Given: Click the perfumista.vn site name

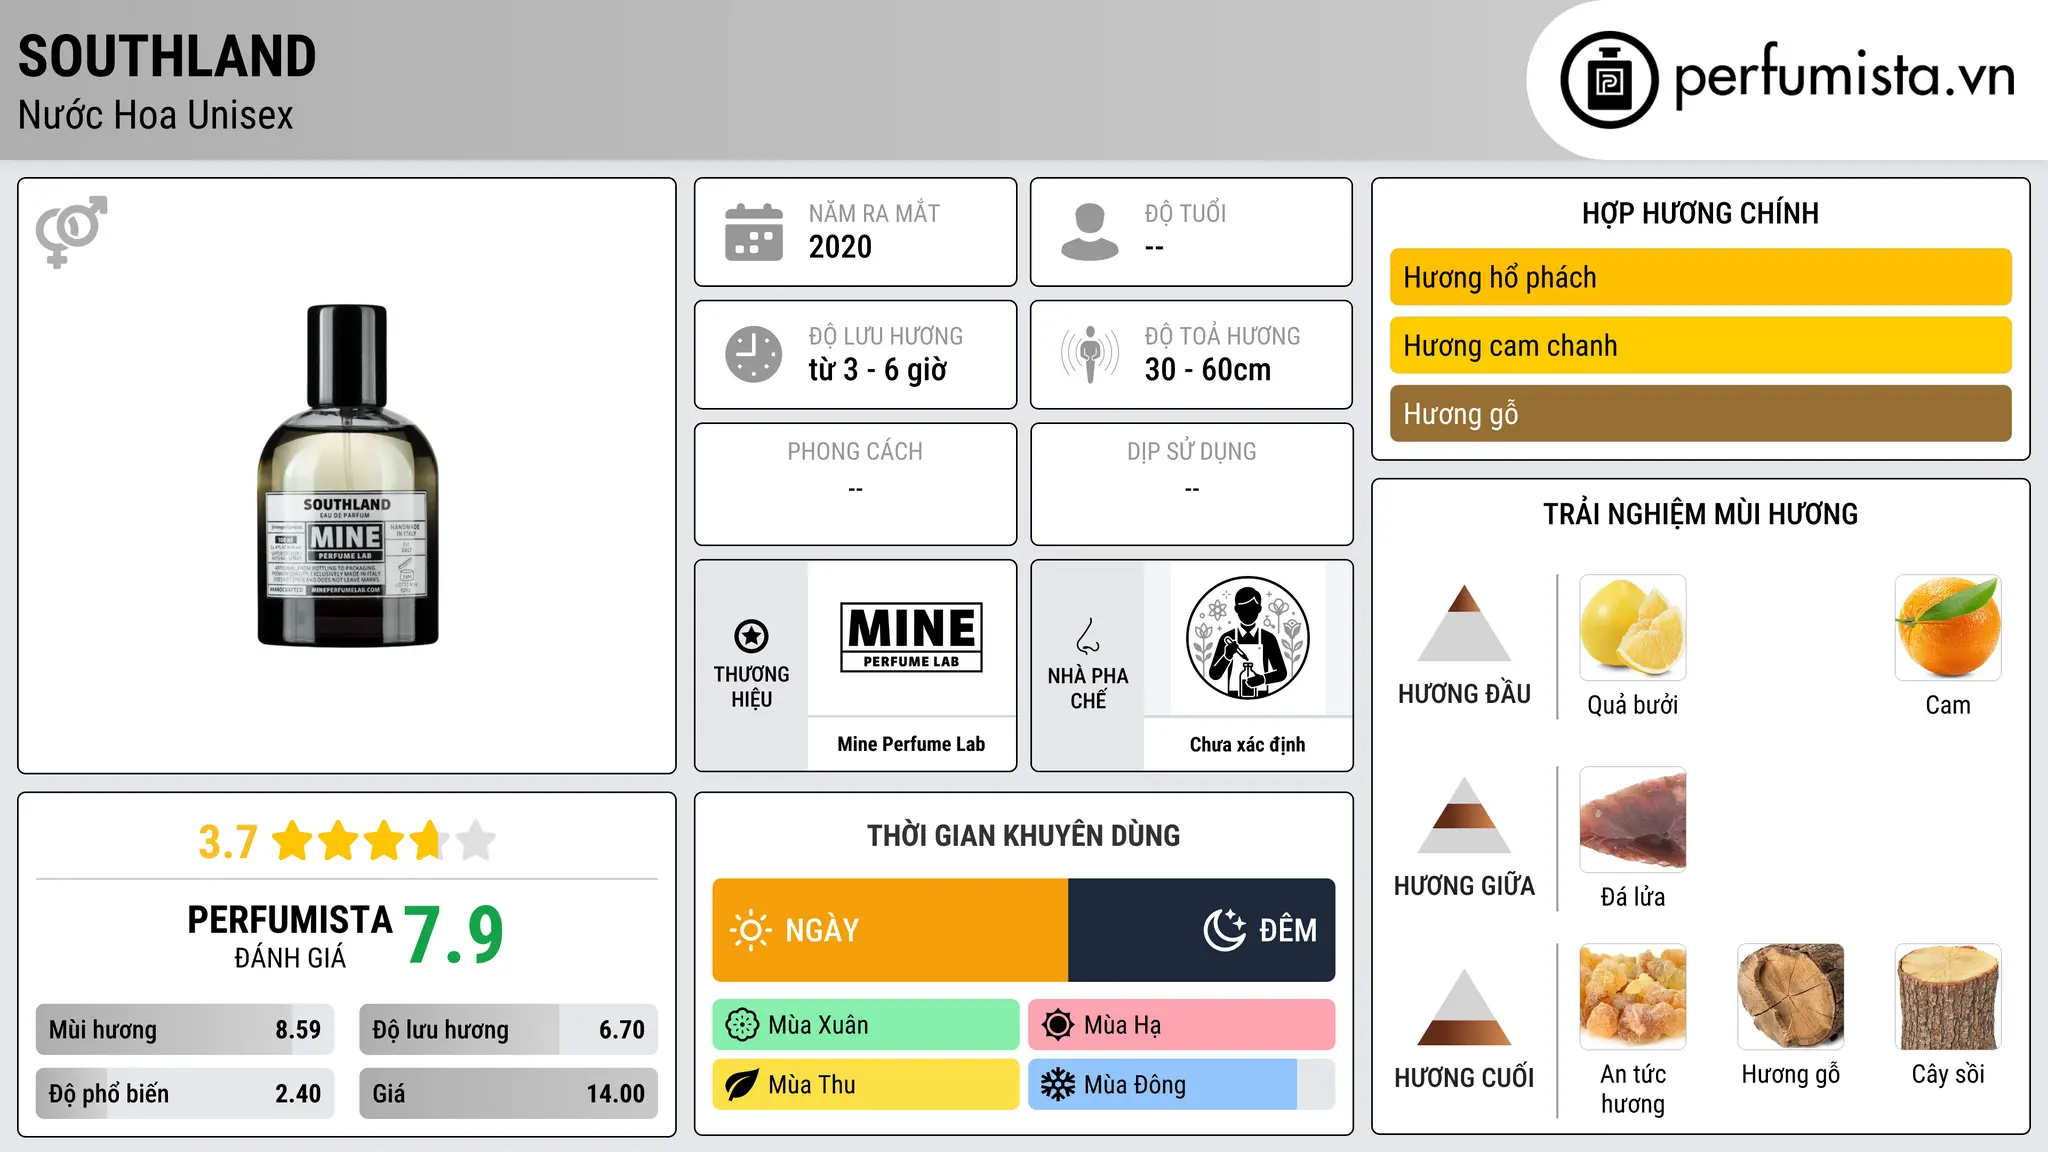Looking at the screenshot, I should pos(1845,77).
